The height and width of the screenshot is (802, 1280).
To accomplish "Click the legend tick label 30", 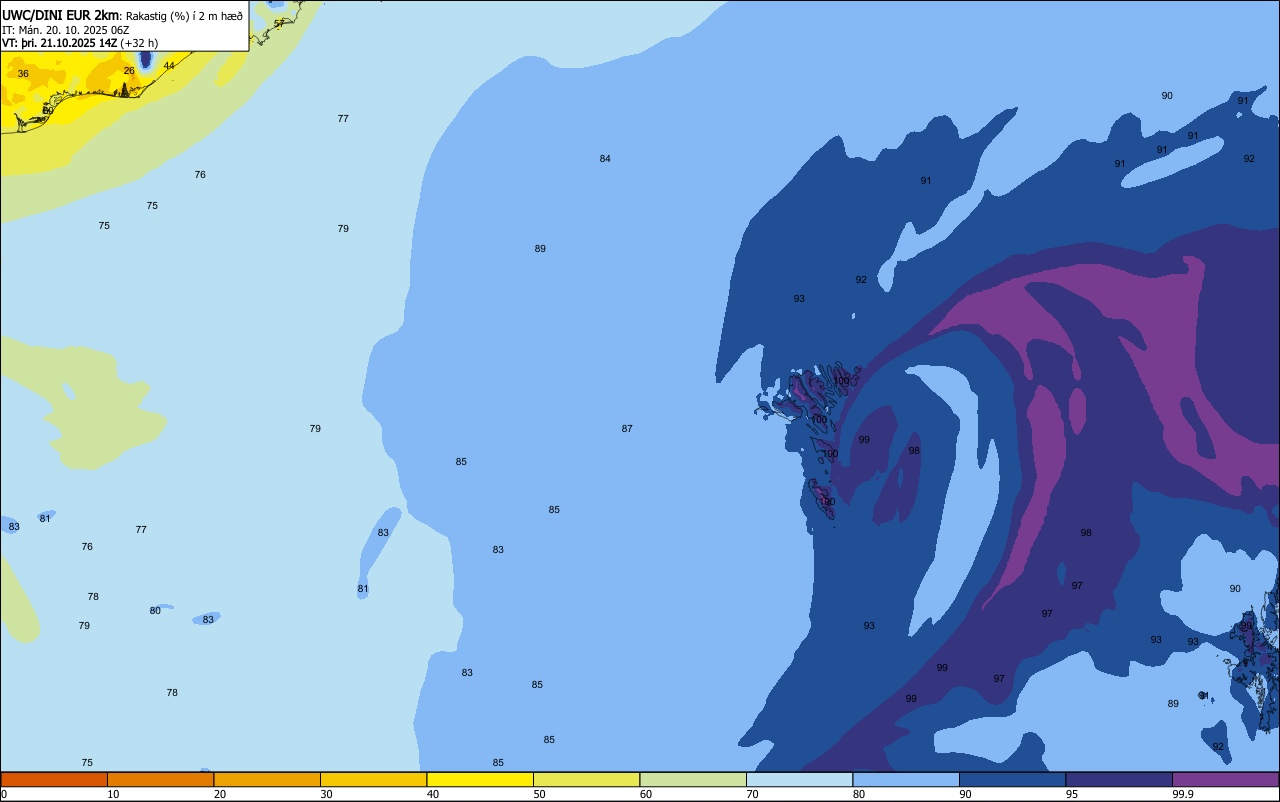I will [326, 794].
